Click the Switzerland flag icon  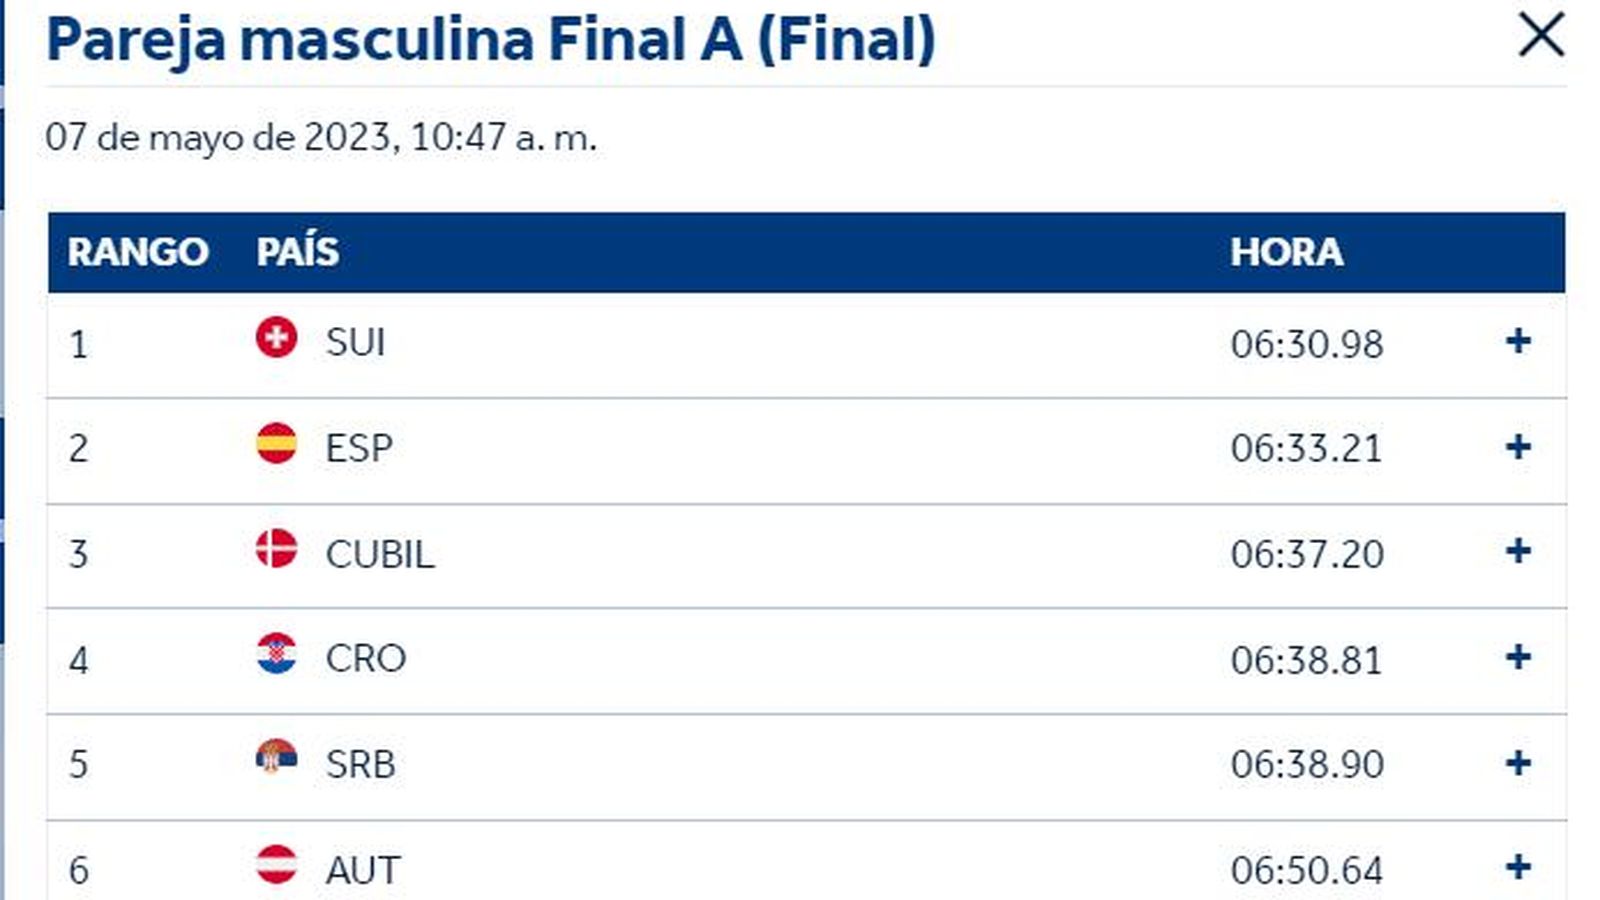[x=276, y=338]
